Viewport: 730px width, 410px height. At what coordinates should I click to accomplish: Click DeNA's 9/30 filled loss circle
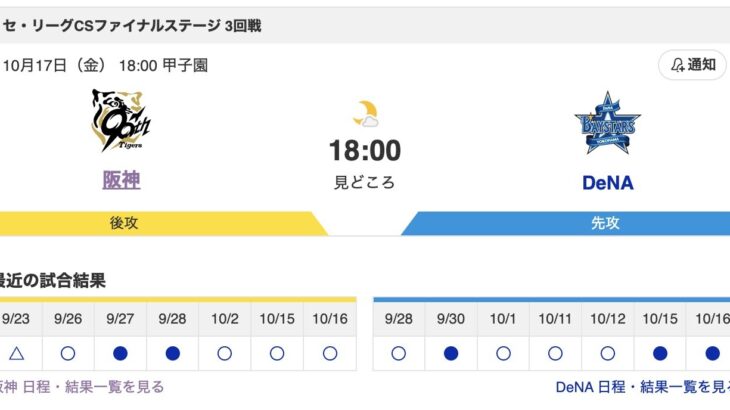(451, 353)
